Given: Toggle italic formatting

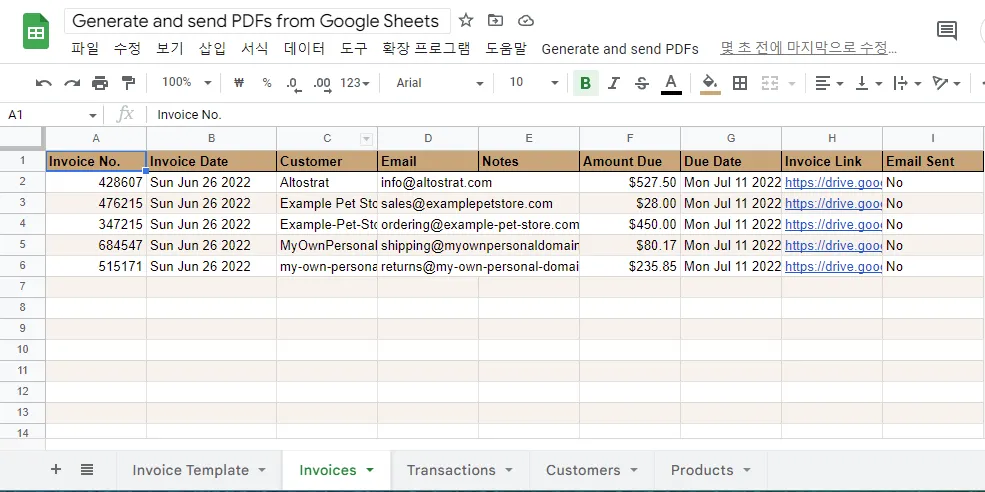Looking at the screenshot, I should [x=614, y=83].
